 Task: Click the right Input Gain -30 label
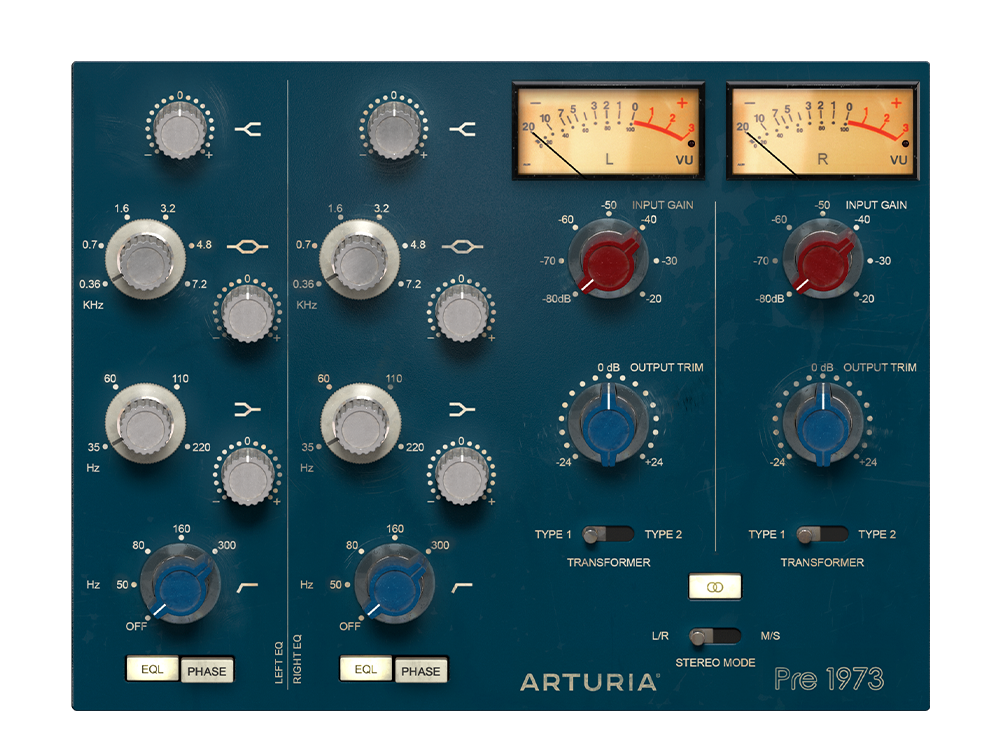click(x=883, y=261)
